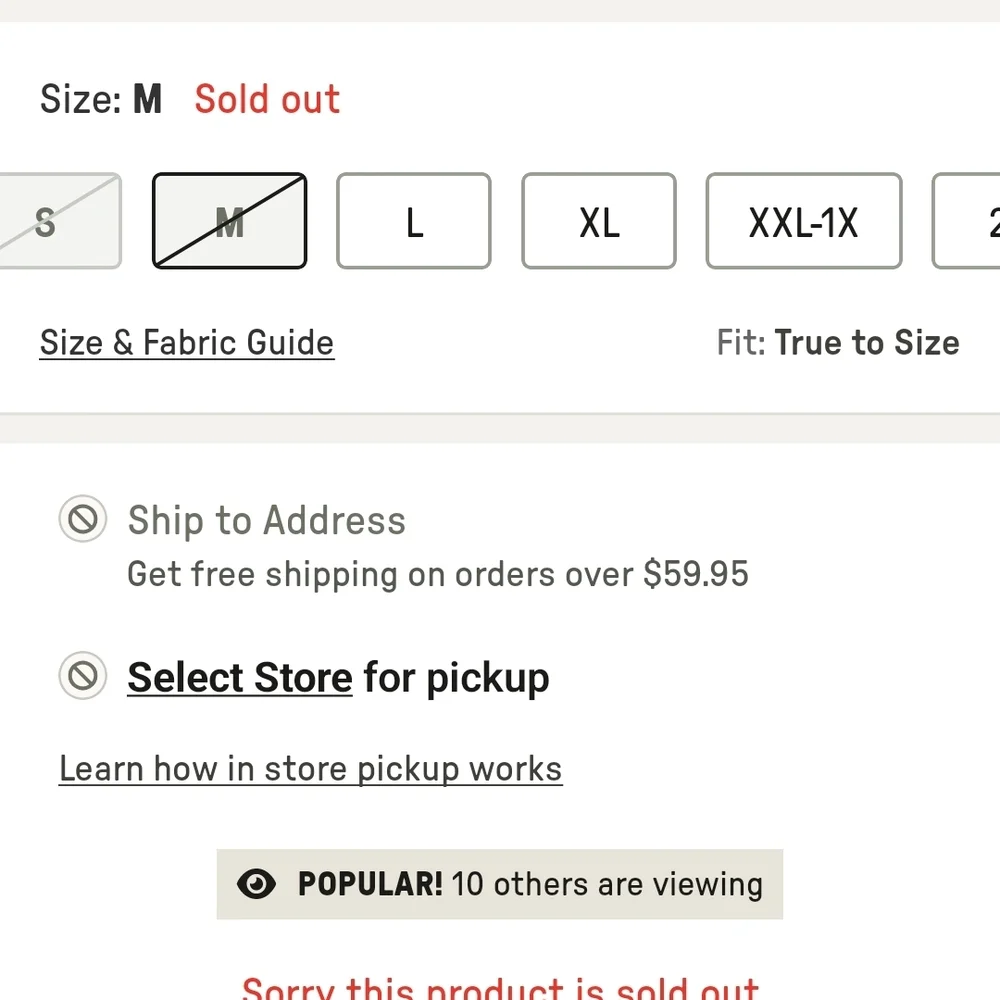The image size is (1000, 1000).
Task: Click the partially visible size after XXL-1X
Action: tap(966, 221)
